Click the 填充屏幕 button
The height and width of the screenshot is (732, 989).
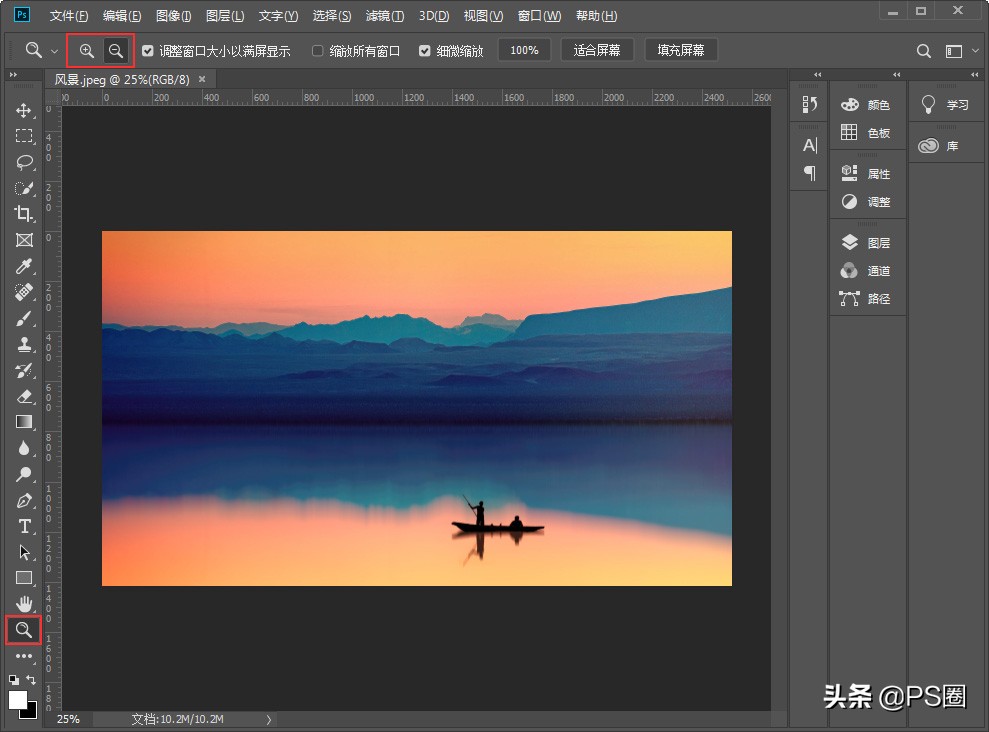(680, 50)
